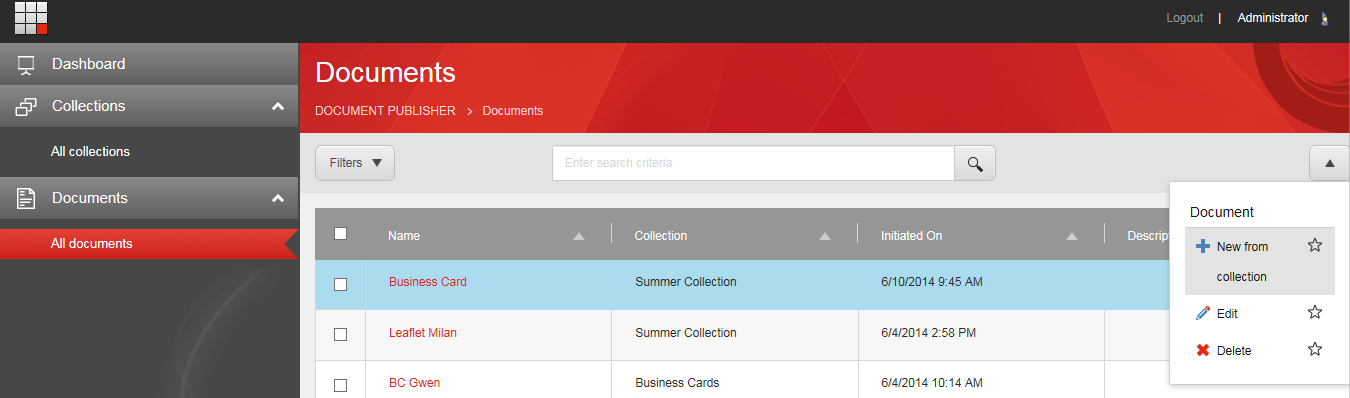1350x398 pixels.
Task: Collapse the Collections sidebar section chevron
Action: coord(278,106)
